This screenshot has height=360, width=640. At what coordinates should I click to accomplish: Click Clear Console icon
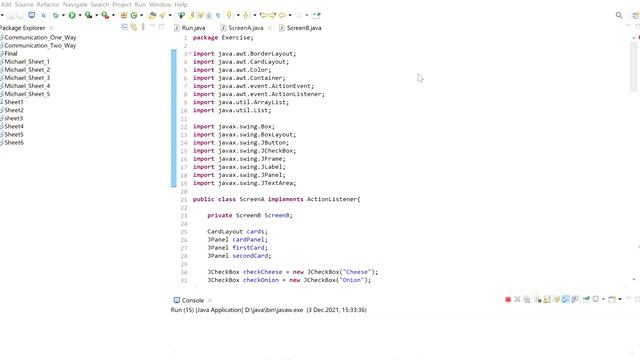[x=538, y=299]
